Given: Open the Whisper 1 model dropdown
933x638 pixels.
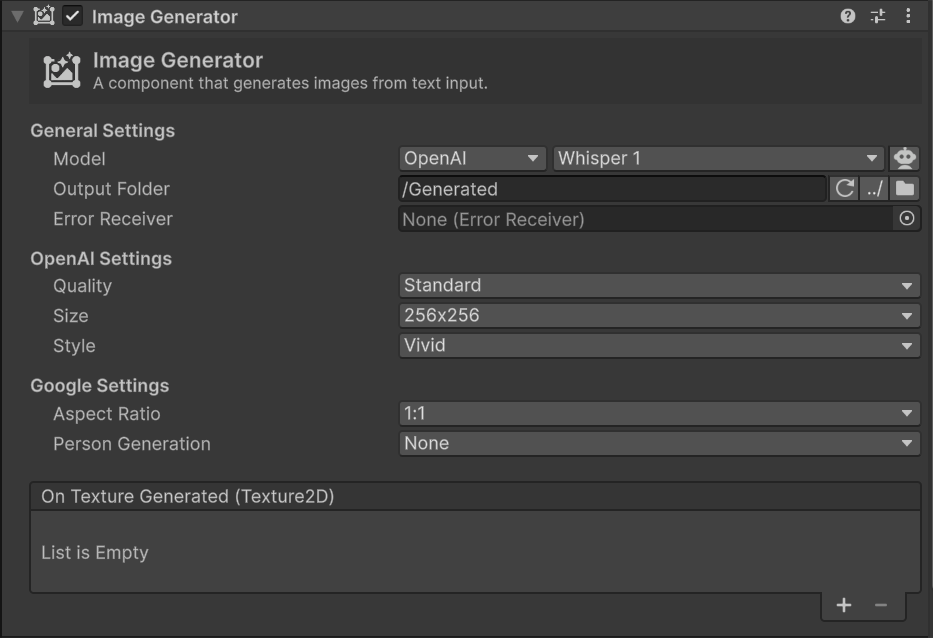Looking at the screenshot, I should coord(718,158).
